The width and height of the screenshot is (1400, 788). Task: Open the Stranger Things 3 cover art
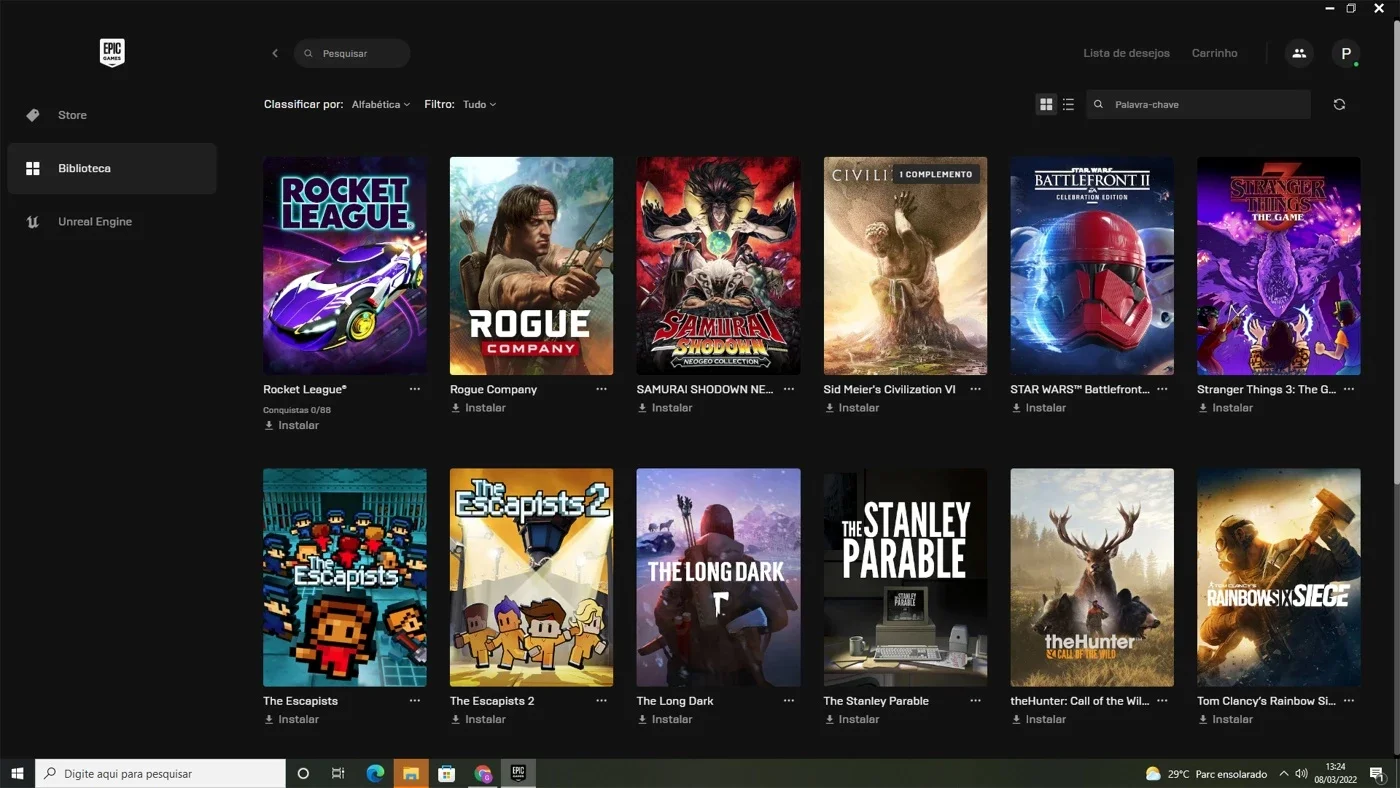1279,266
